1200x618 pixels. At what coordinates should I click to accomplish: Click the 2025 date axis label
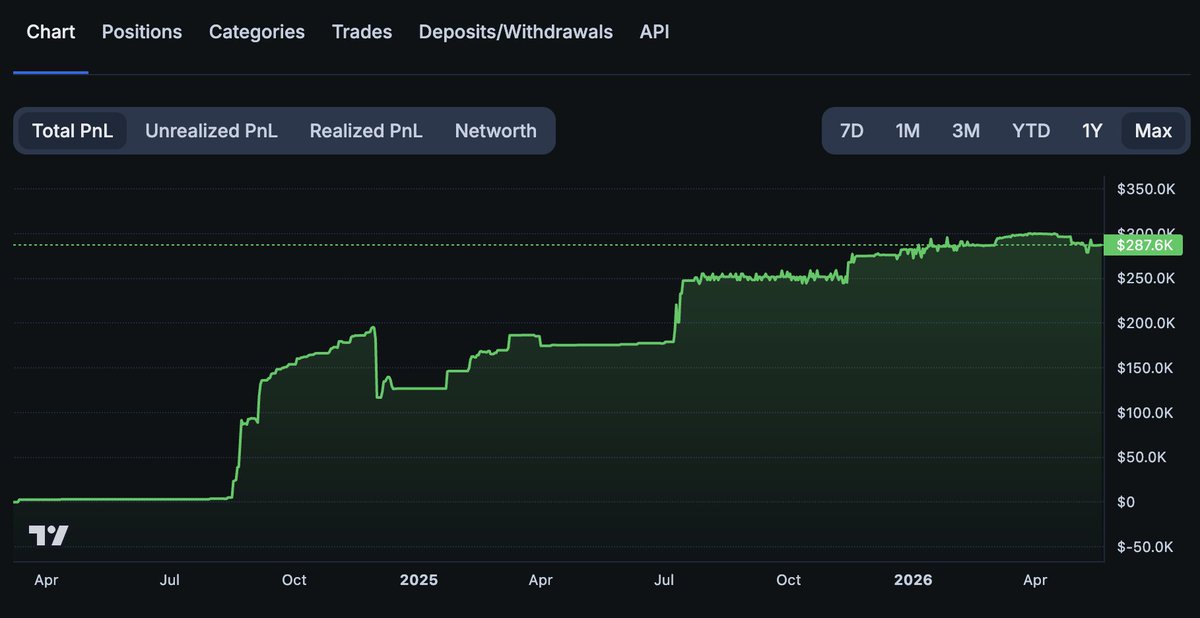[x=419, y=580]
